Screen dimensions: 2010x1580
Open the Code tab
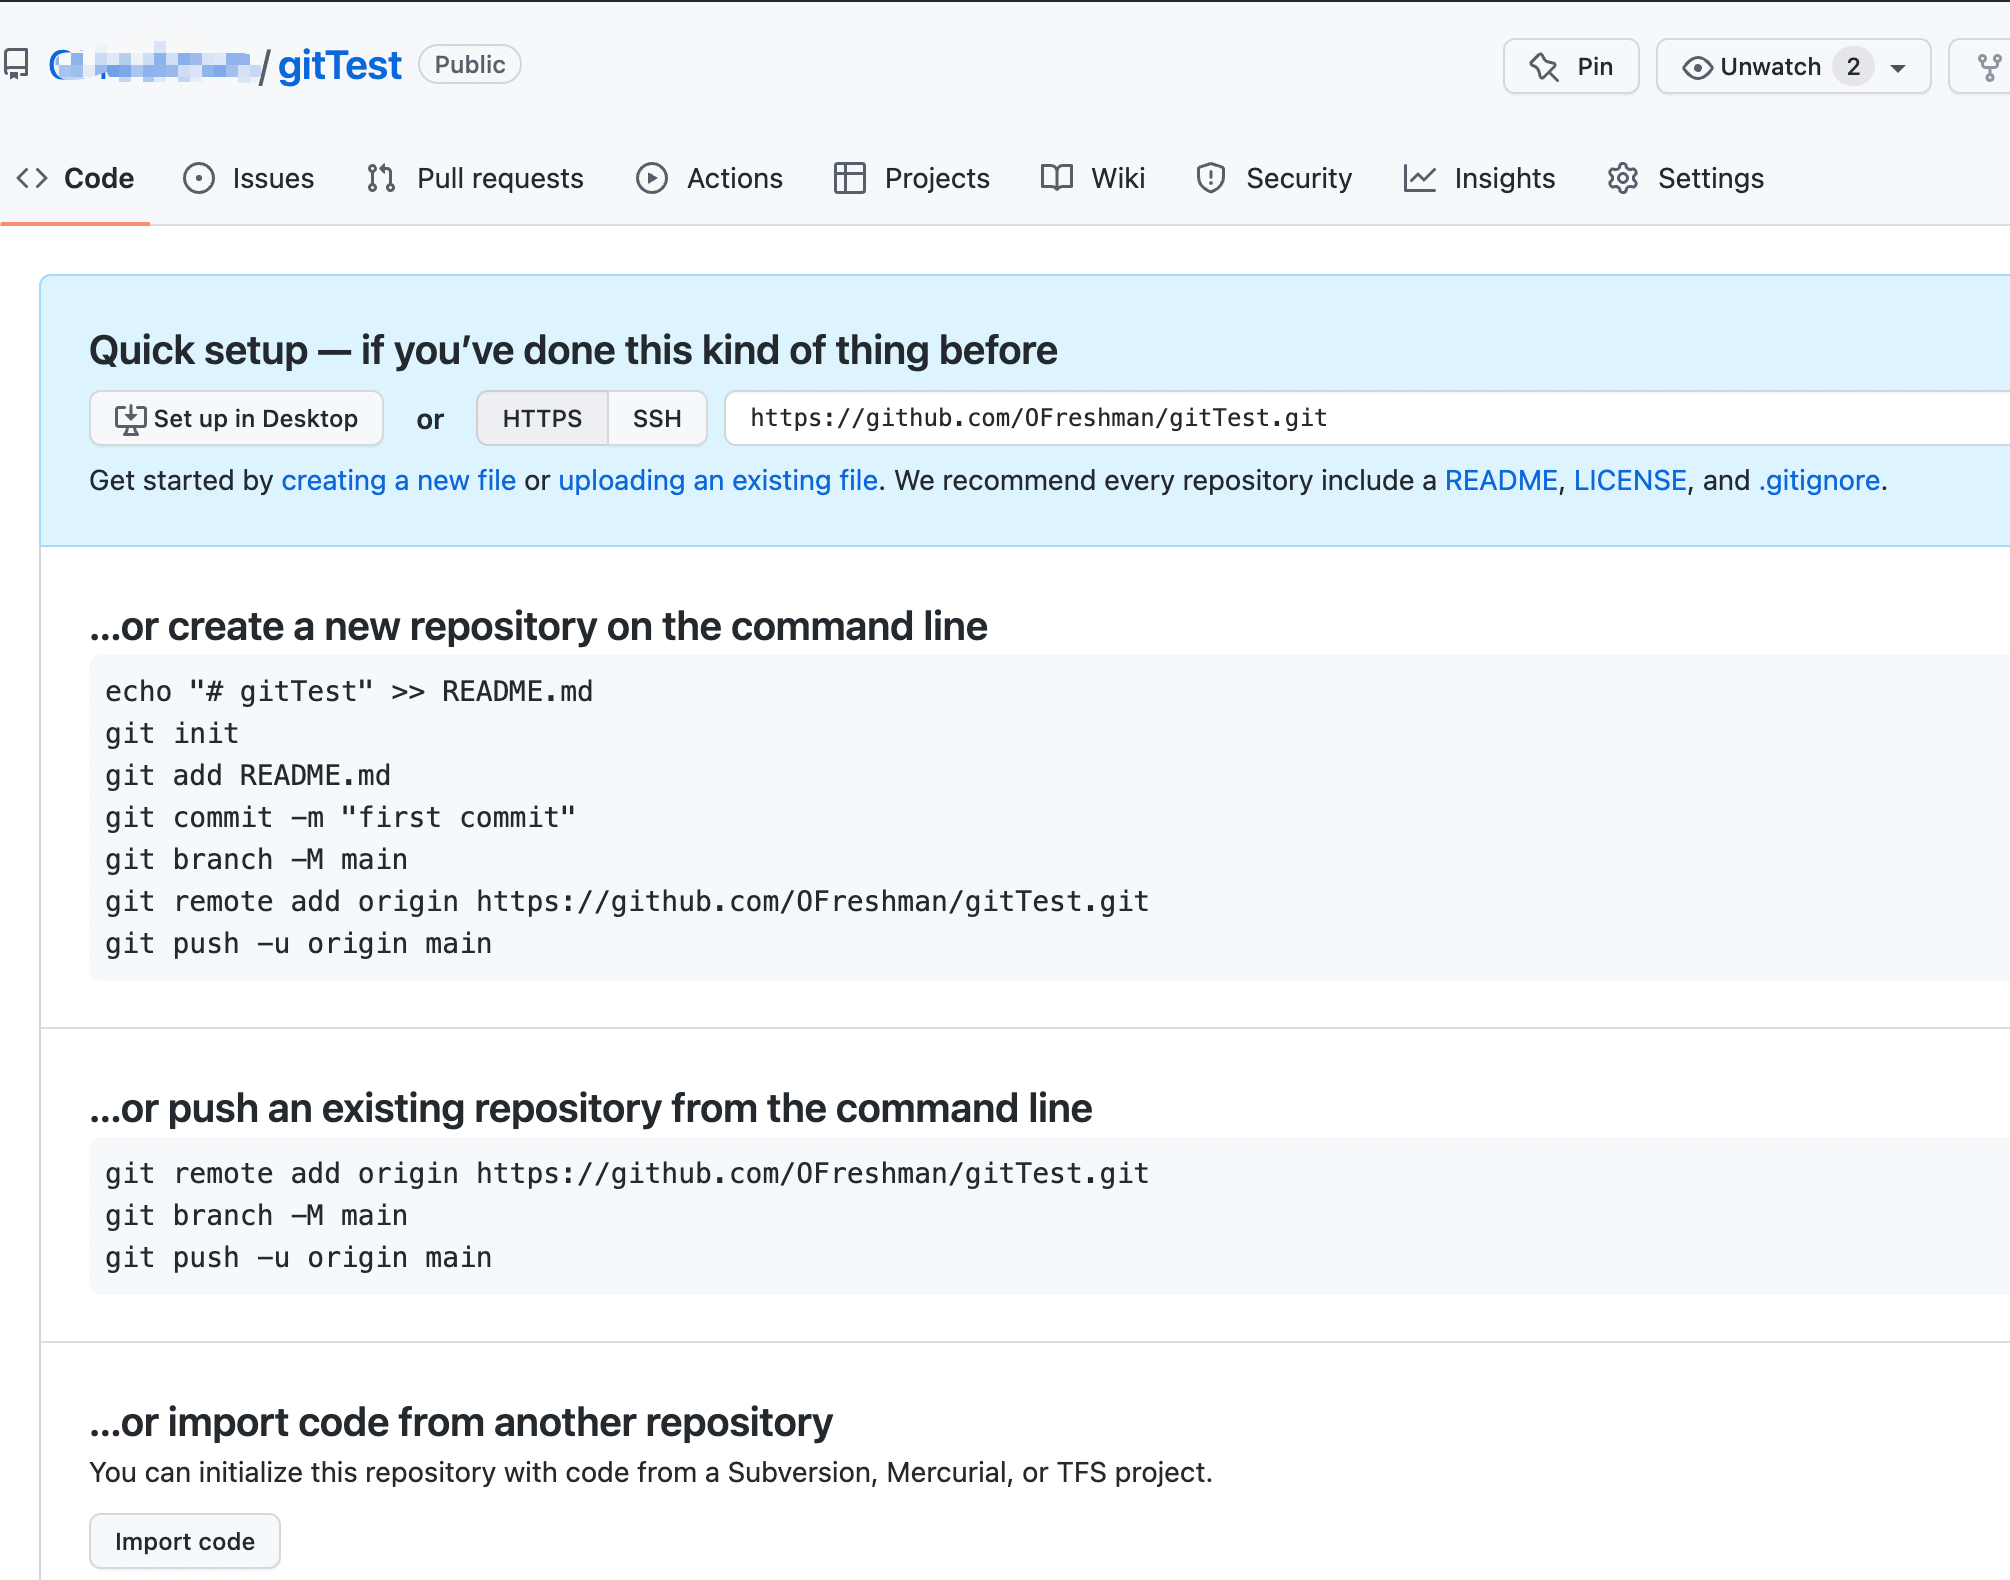pos(75,178)
